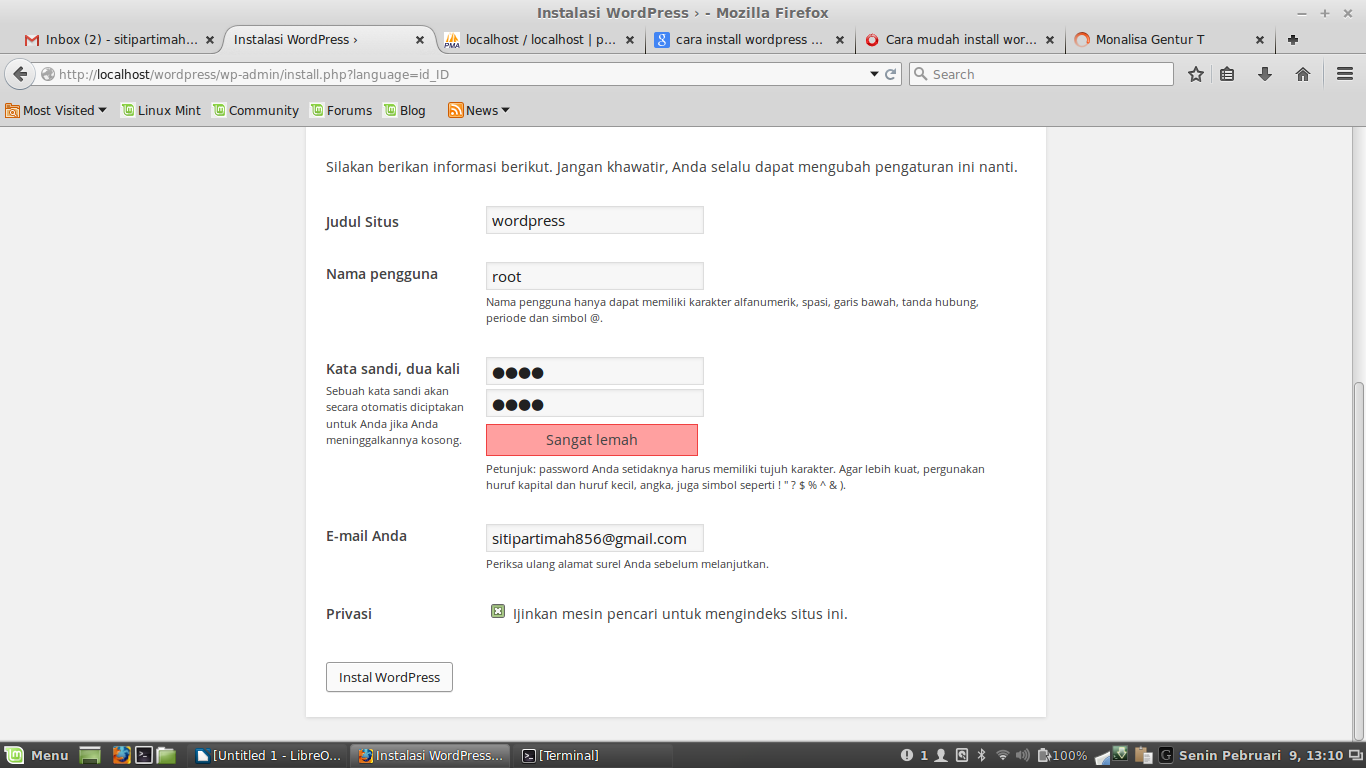Close the Gmail Inbox tab
This screenshot has width=1366, height=768.
[209, 40]
